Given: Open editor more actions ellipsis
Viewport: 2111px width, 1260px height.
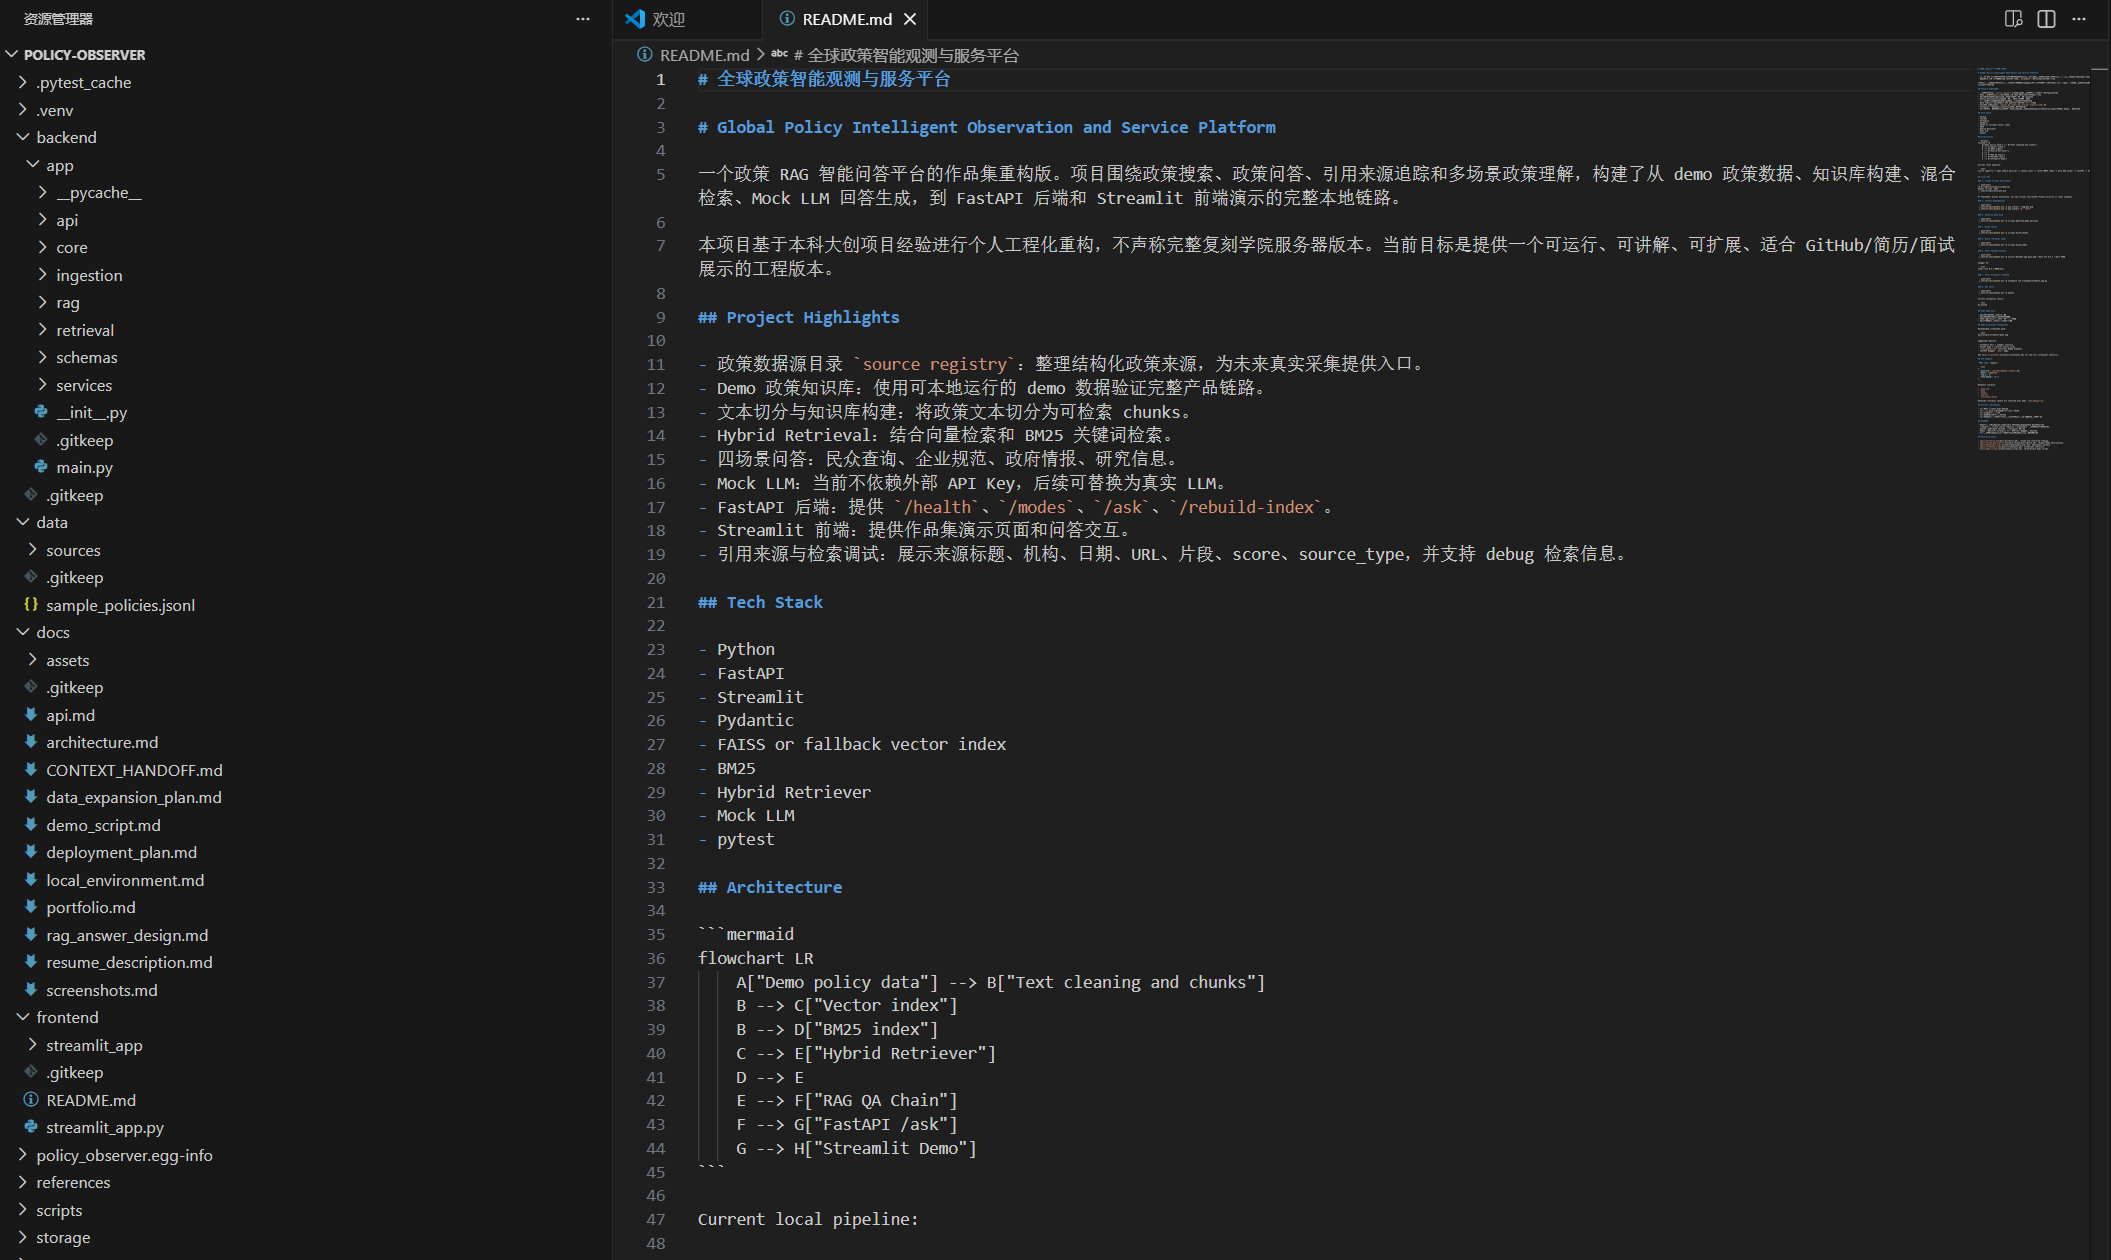Looking at the screenshot, I should point(2079,19).
